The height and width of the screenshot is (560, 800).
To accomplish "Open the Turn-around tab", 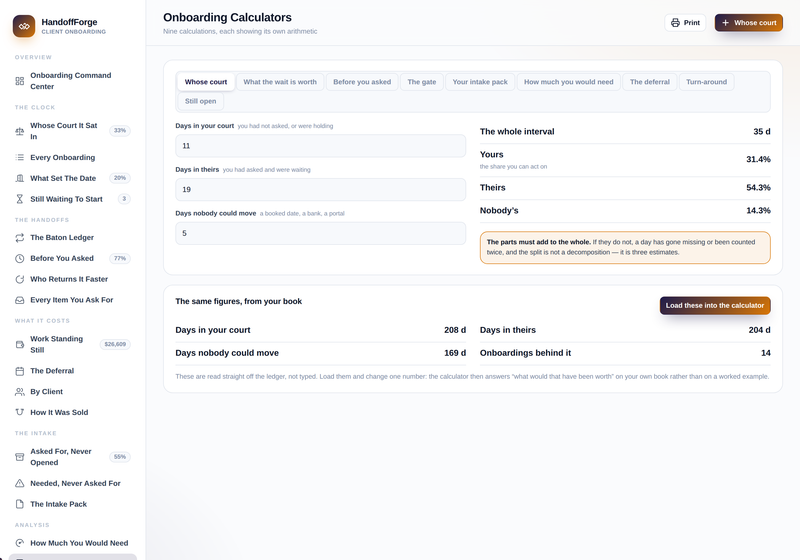I will point(706,82).
